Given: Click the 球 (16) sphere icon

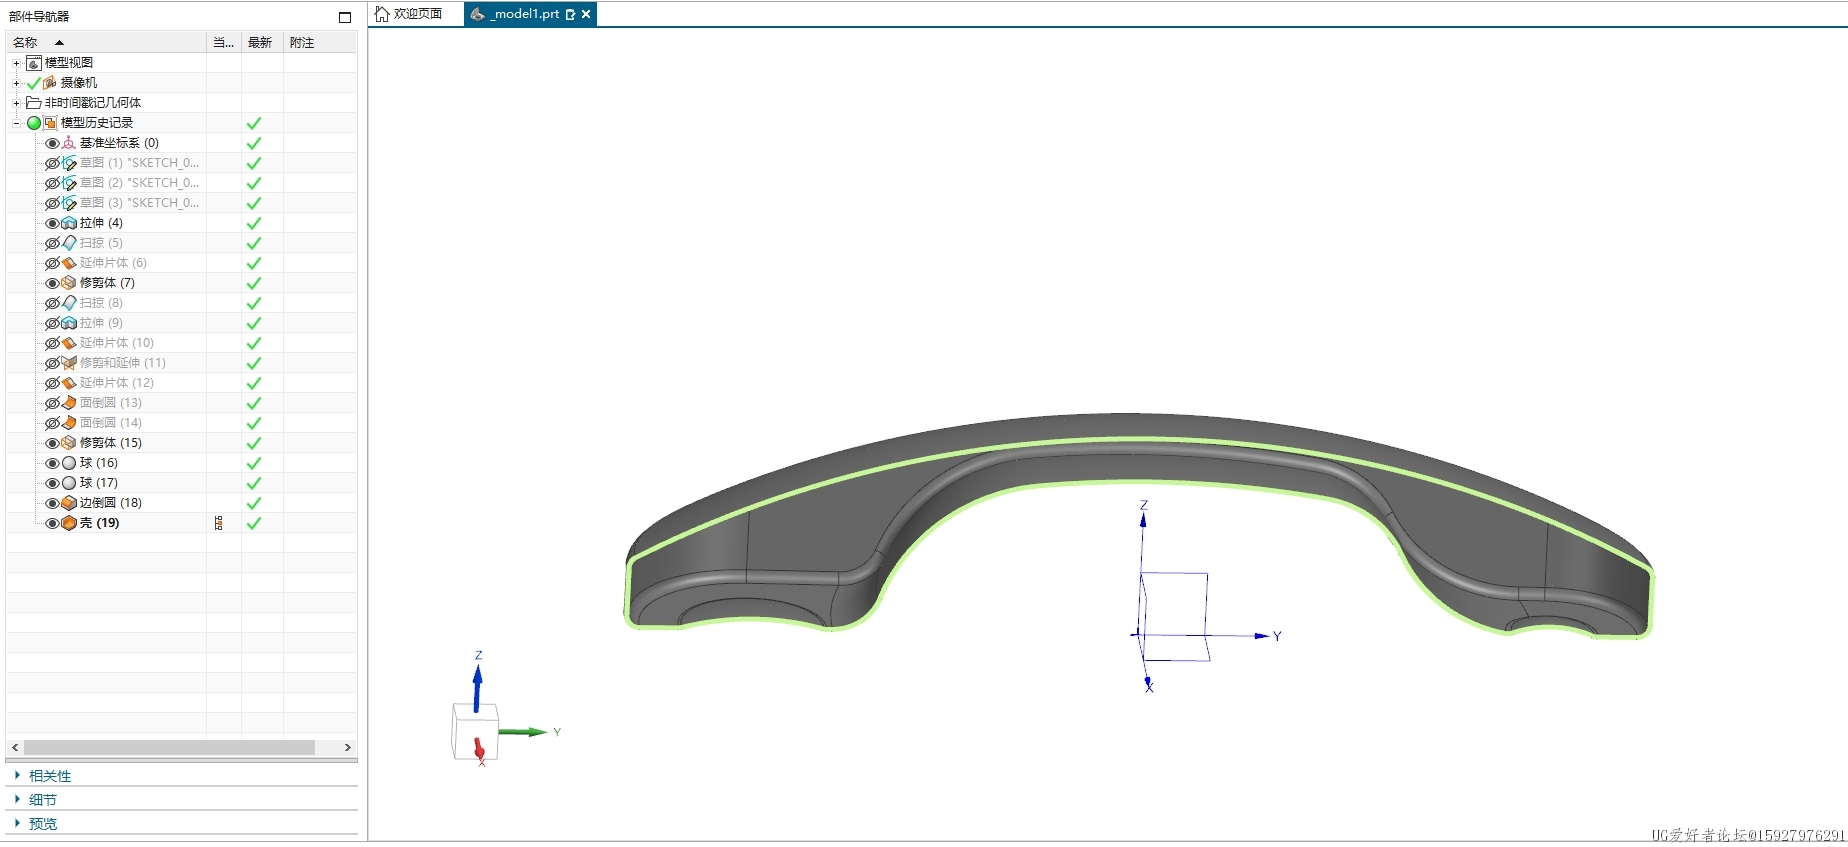Looking at the screenshot, I should pyautogui.click(x=69, y=463).
